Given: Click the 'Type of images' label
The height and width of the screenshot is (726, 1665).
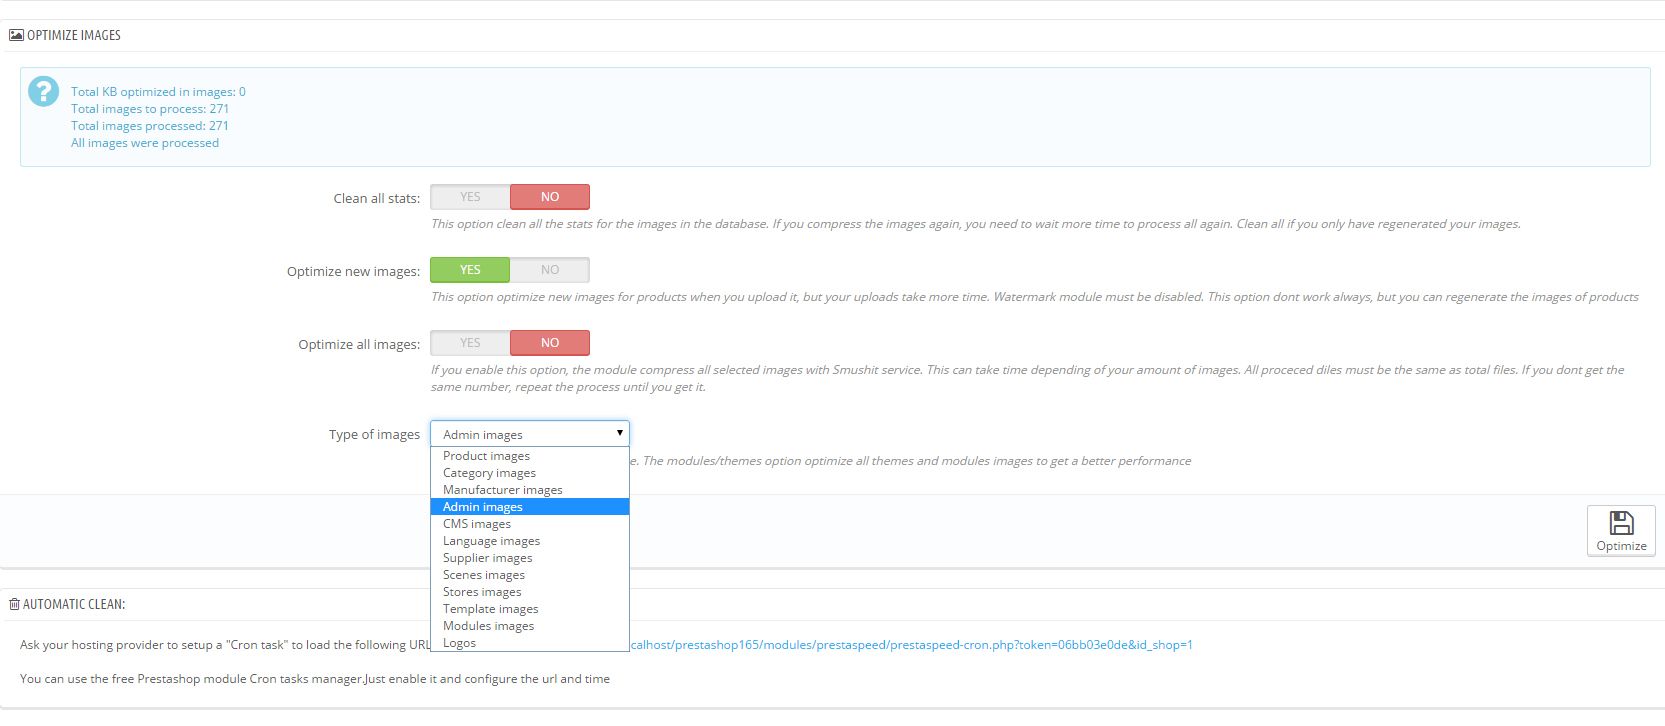Looking at the screenshot, I should tap(374, 434).
